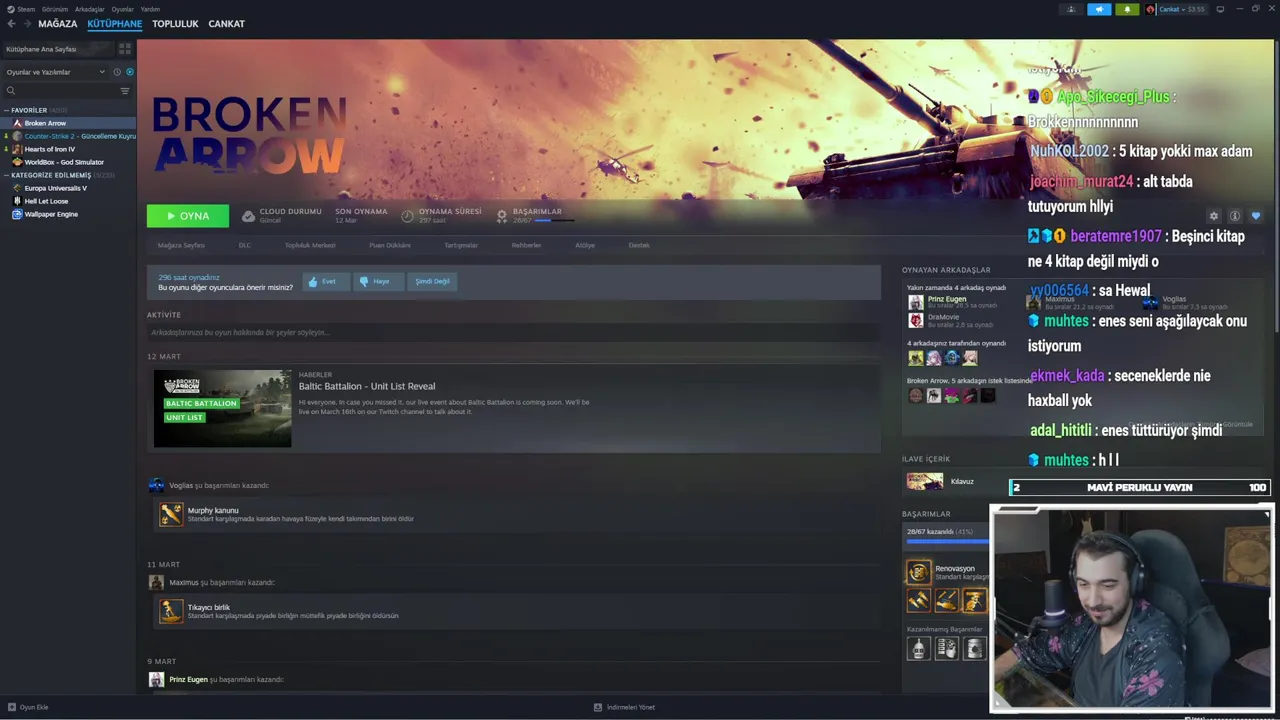The image size is (1280, 720).
Task: Click the Başarımlar gear icon
Action: coord(502,215)
